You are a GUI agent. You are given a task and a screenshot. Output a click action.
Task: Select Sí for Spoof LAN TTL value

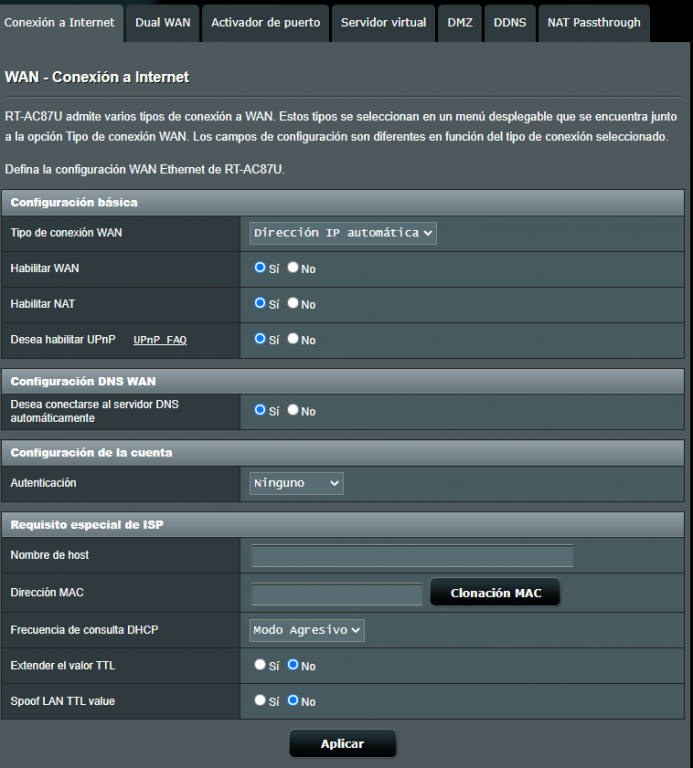tap(260, 700)
